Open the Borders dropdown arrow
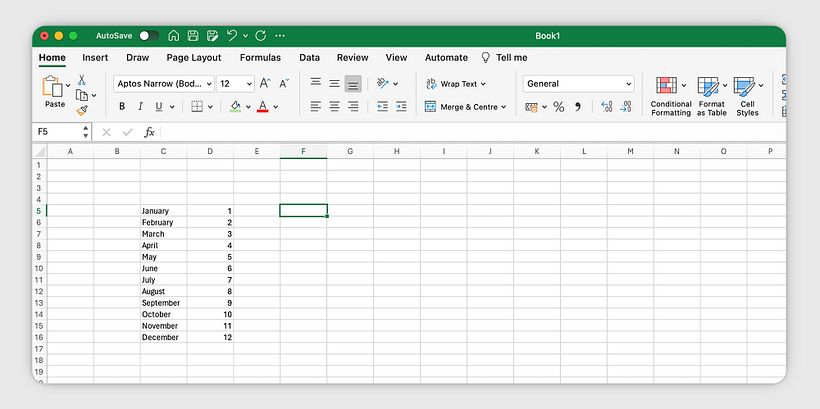This screenshot has height=409, width=820. [210, 107]
